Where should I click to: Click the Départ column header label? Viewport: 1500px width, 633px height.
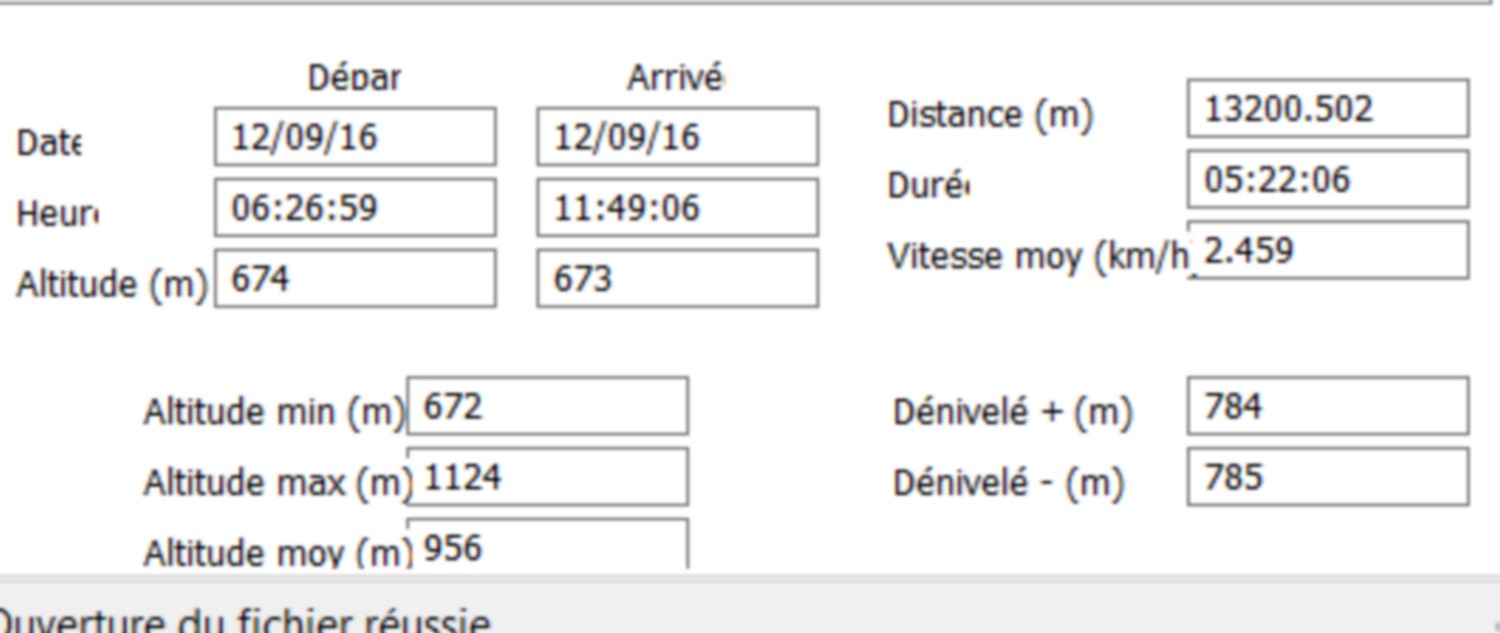click(x=354, y=78)
